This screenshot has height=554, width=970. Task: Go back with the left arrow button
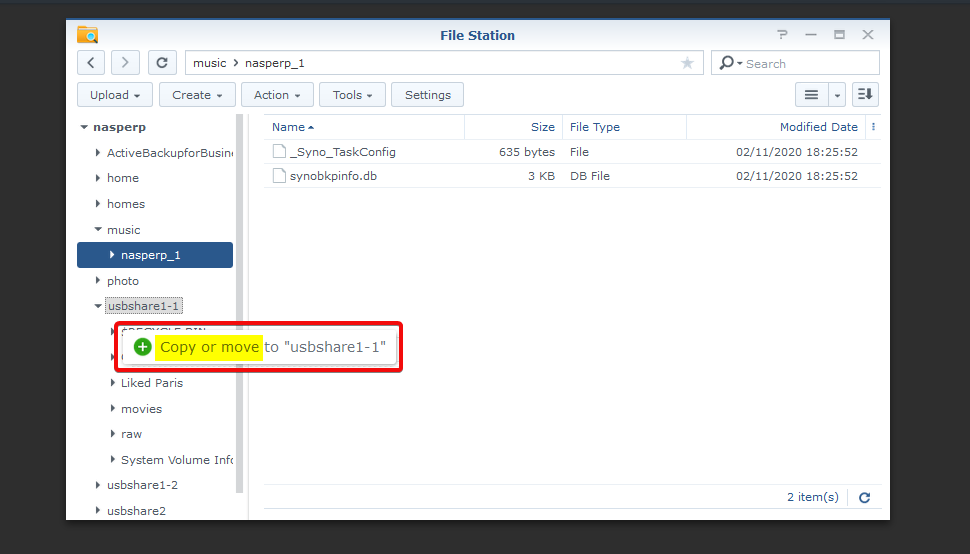[91, 62]
